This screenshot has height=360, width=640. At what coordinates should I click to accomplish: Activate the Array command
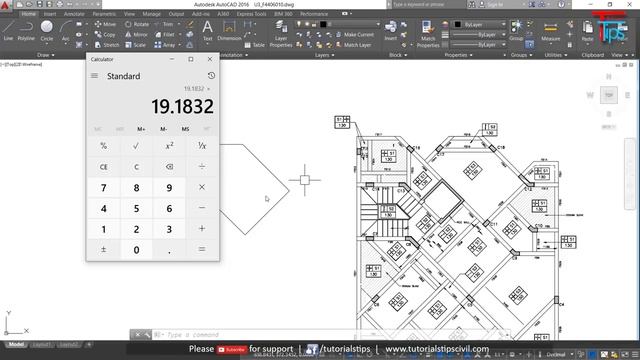(164, 45)
